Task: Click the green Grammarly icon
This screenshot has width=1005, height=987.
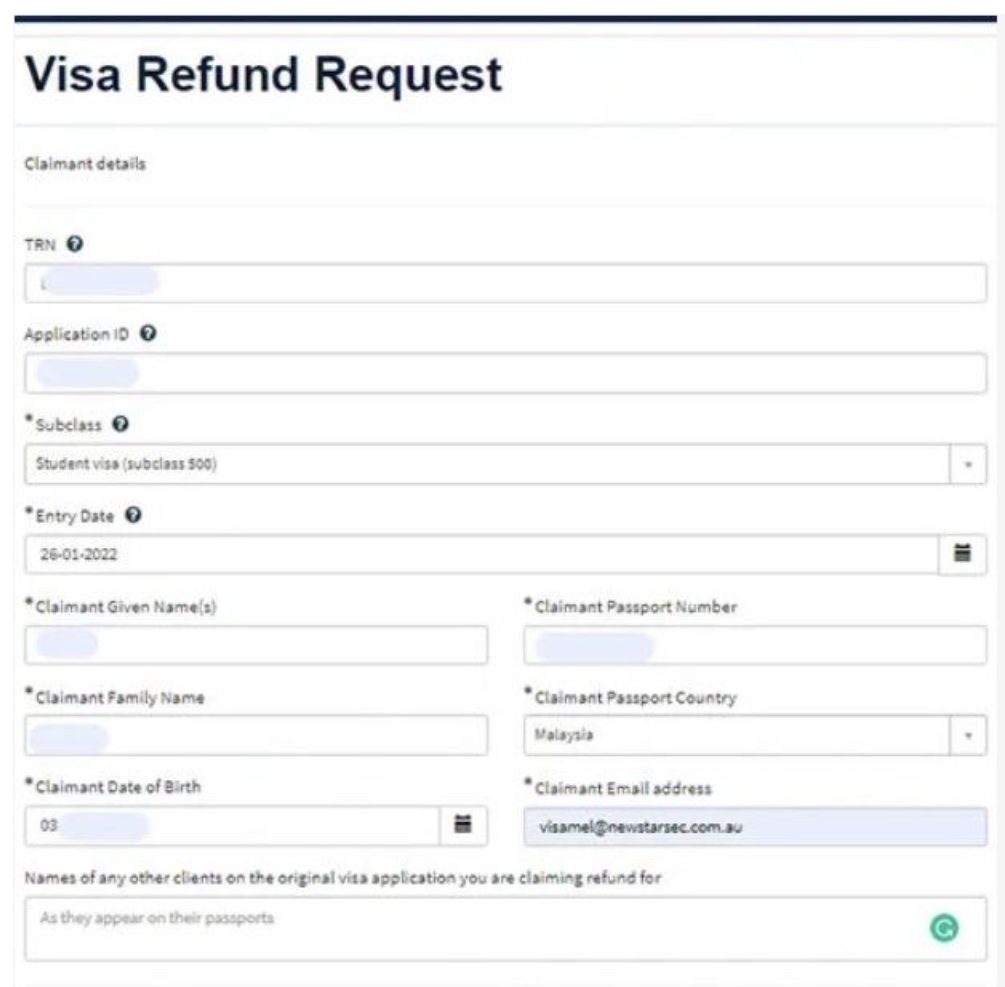Action: 951,930
